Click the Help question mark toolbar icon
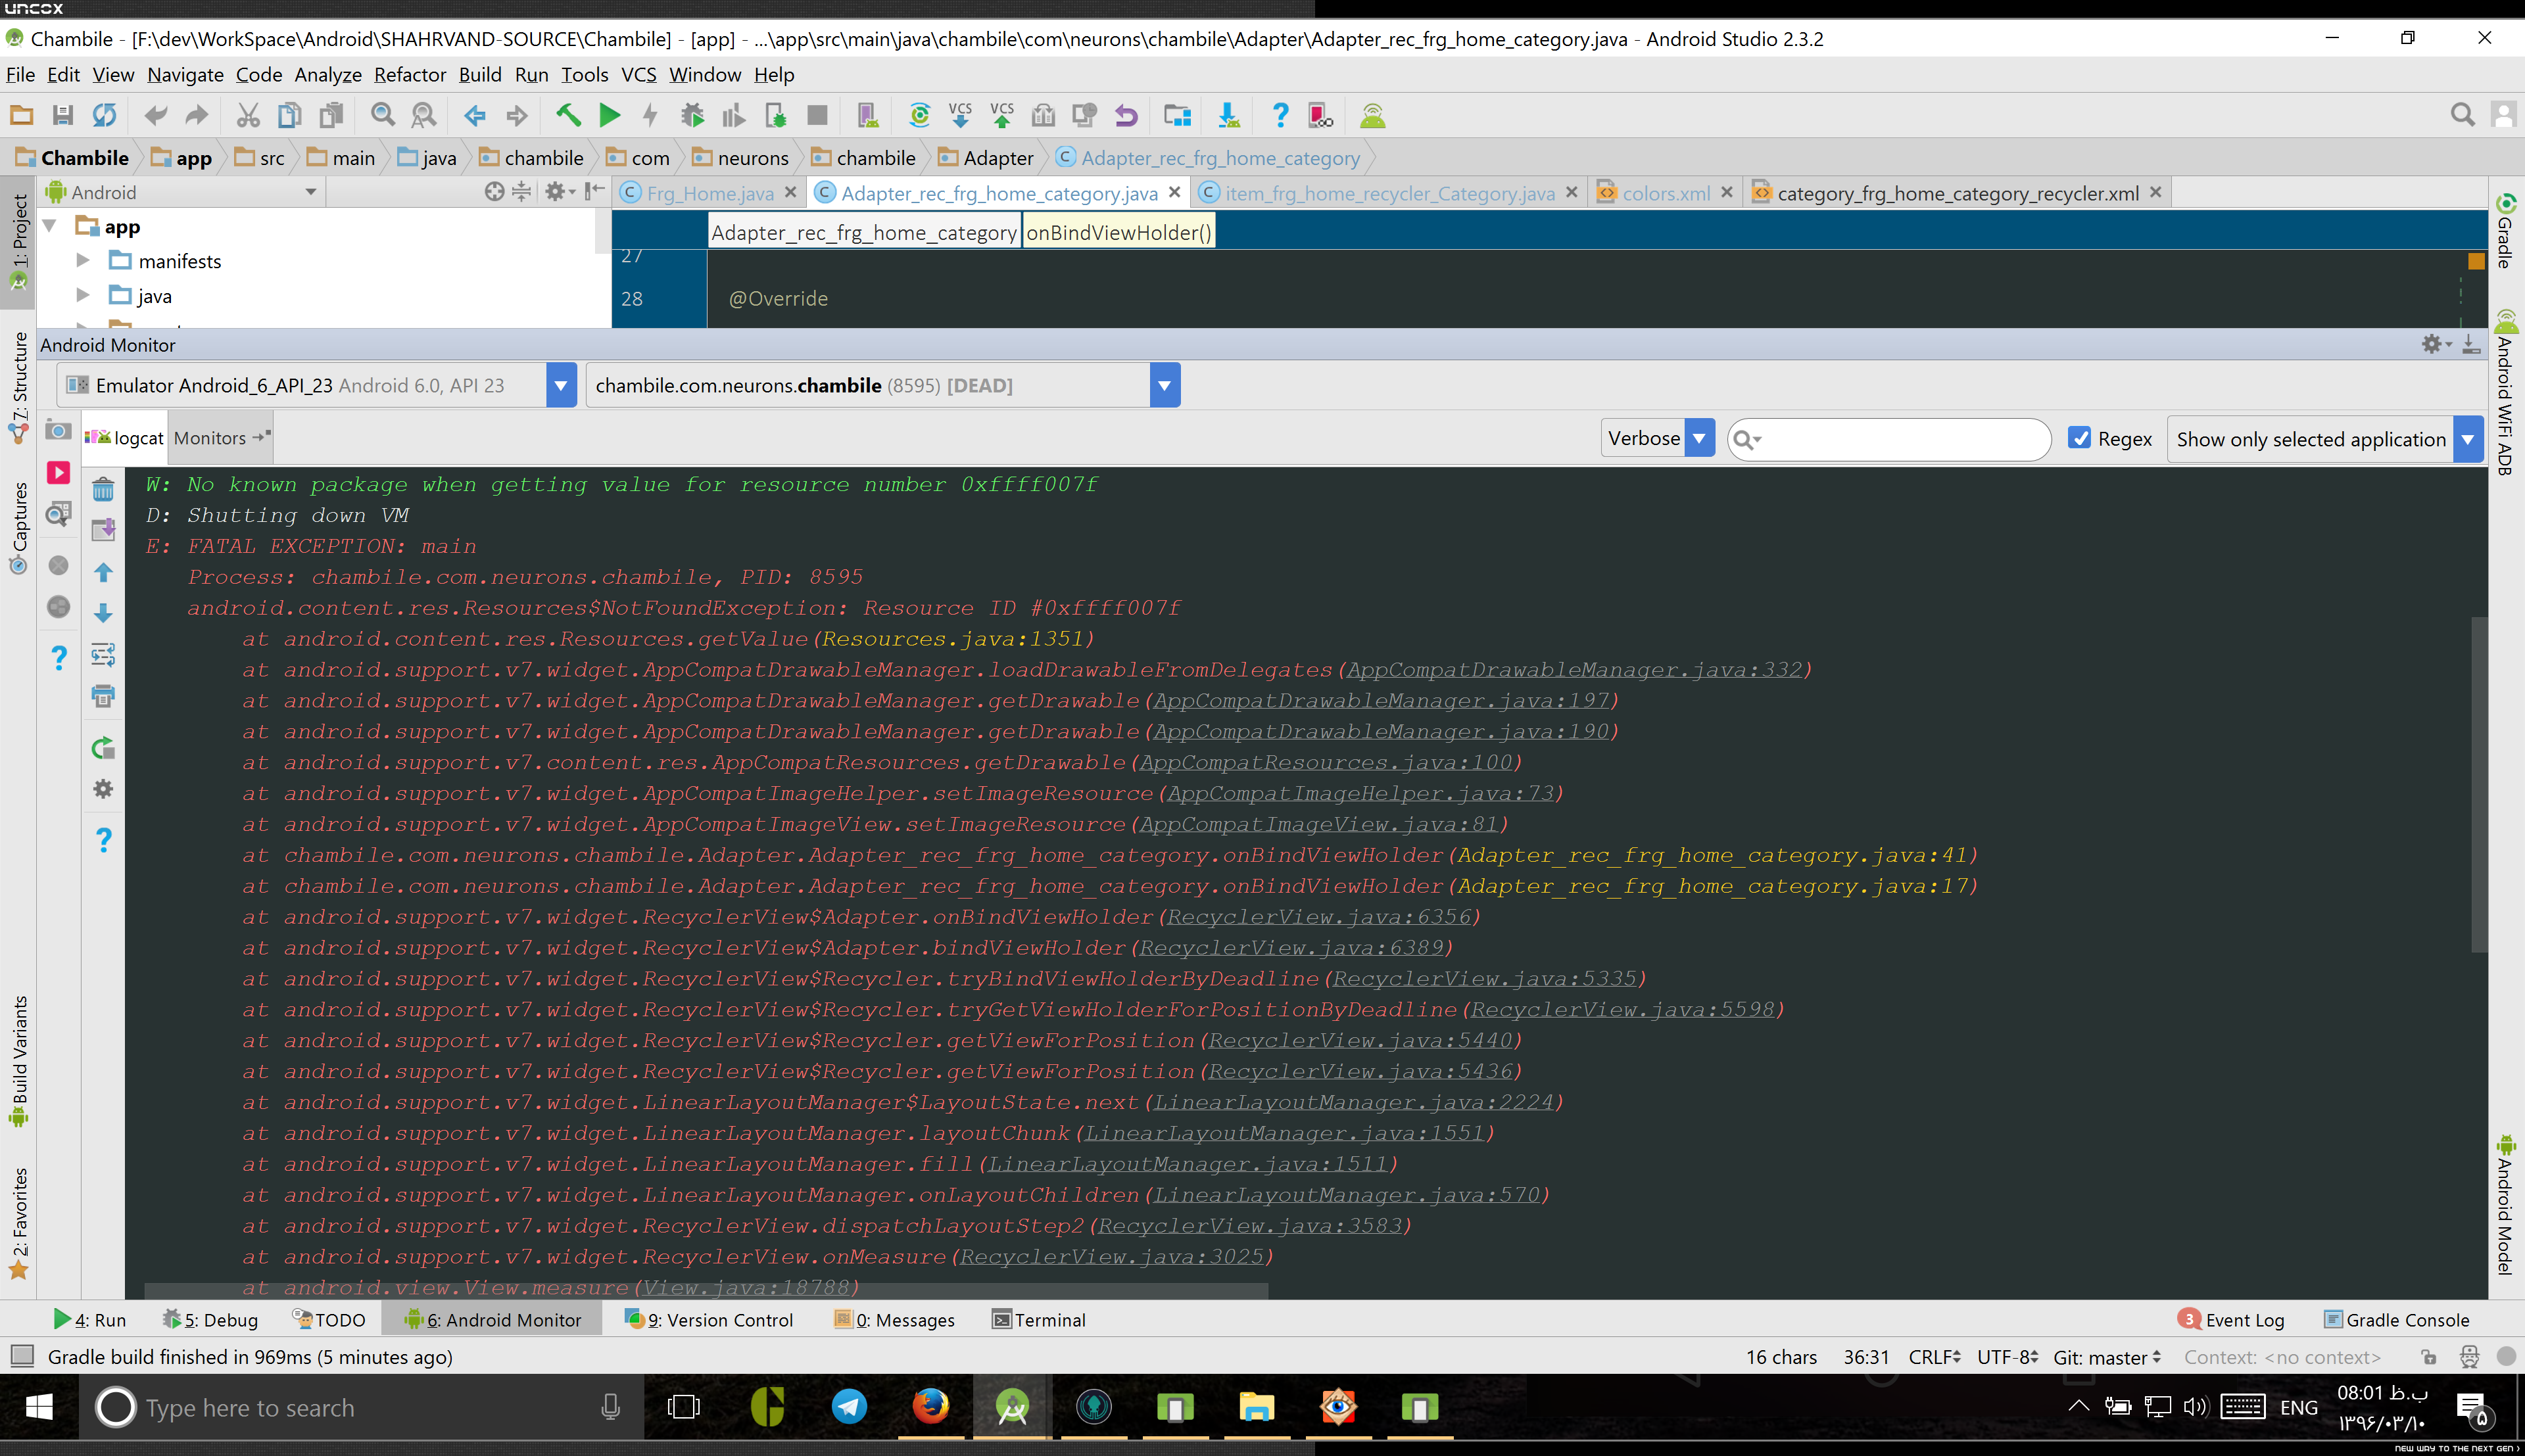This screenshot has width=2525, height=1456. click(1280, 116)
